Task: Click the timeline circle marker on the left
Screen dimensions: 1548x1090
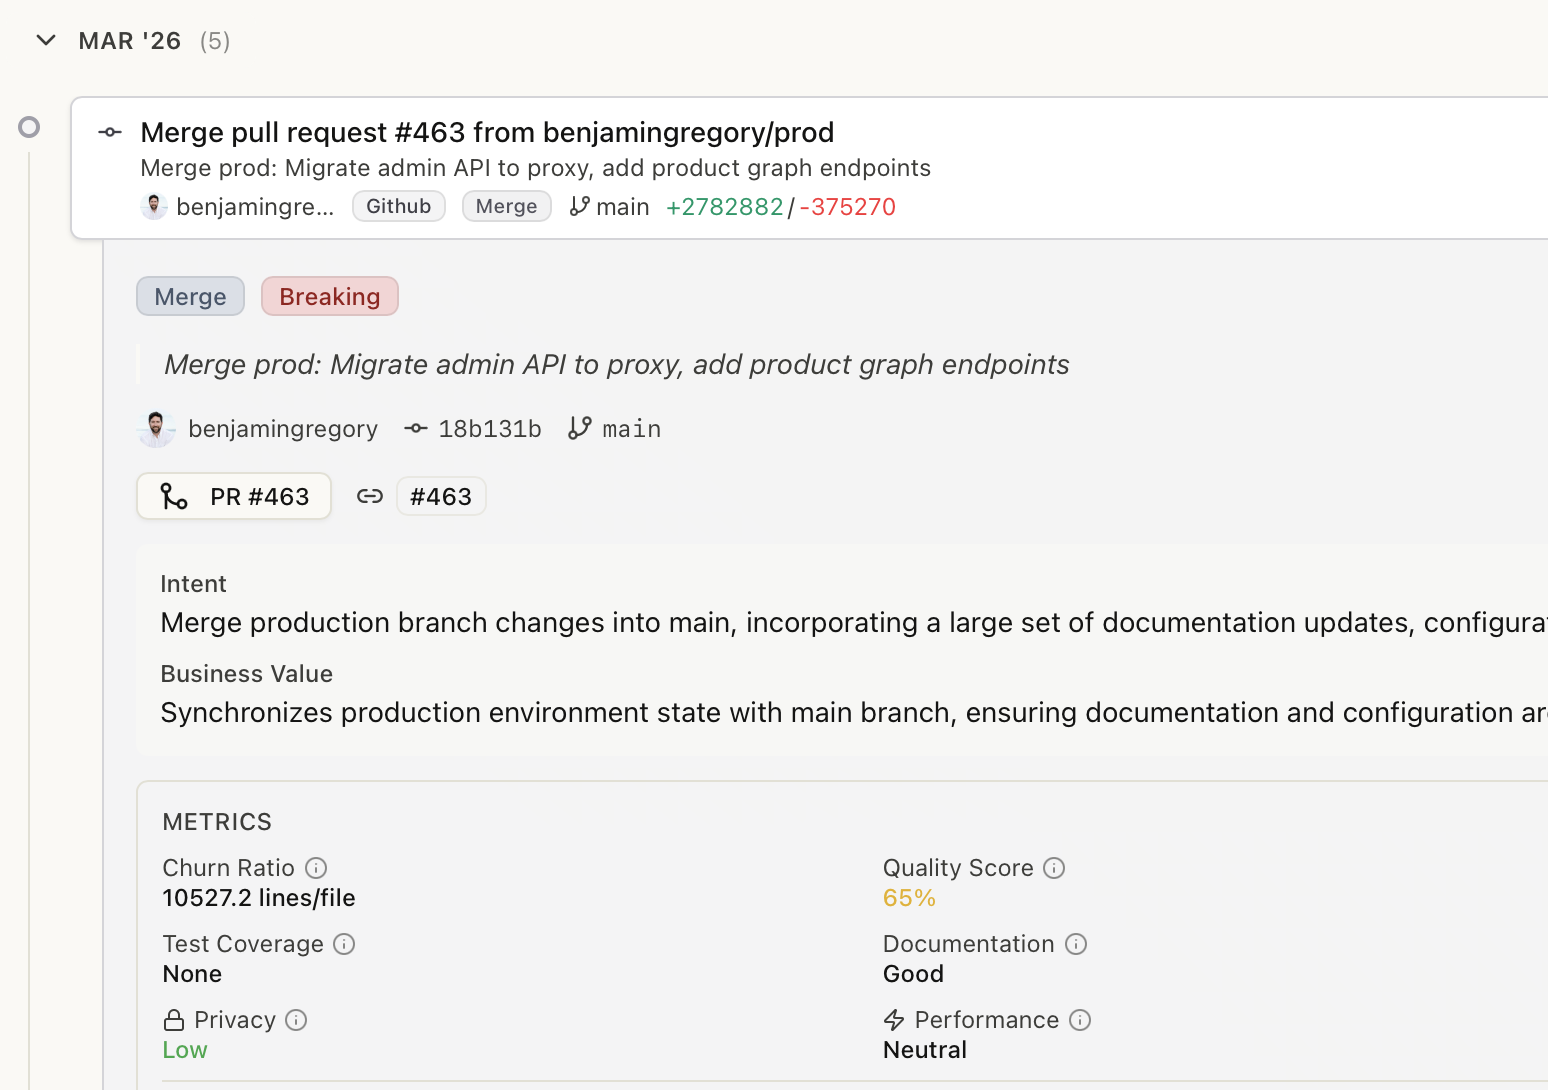Action: click(x=29, y=127)
